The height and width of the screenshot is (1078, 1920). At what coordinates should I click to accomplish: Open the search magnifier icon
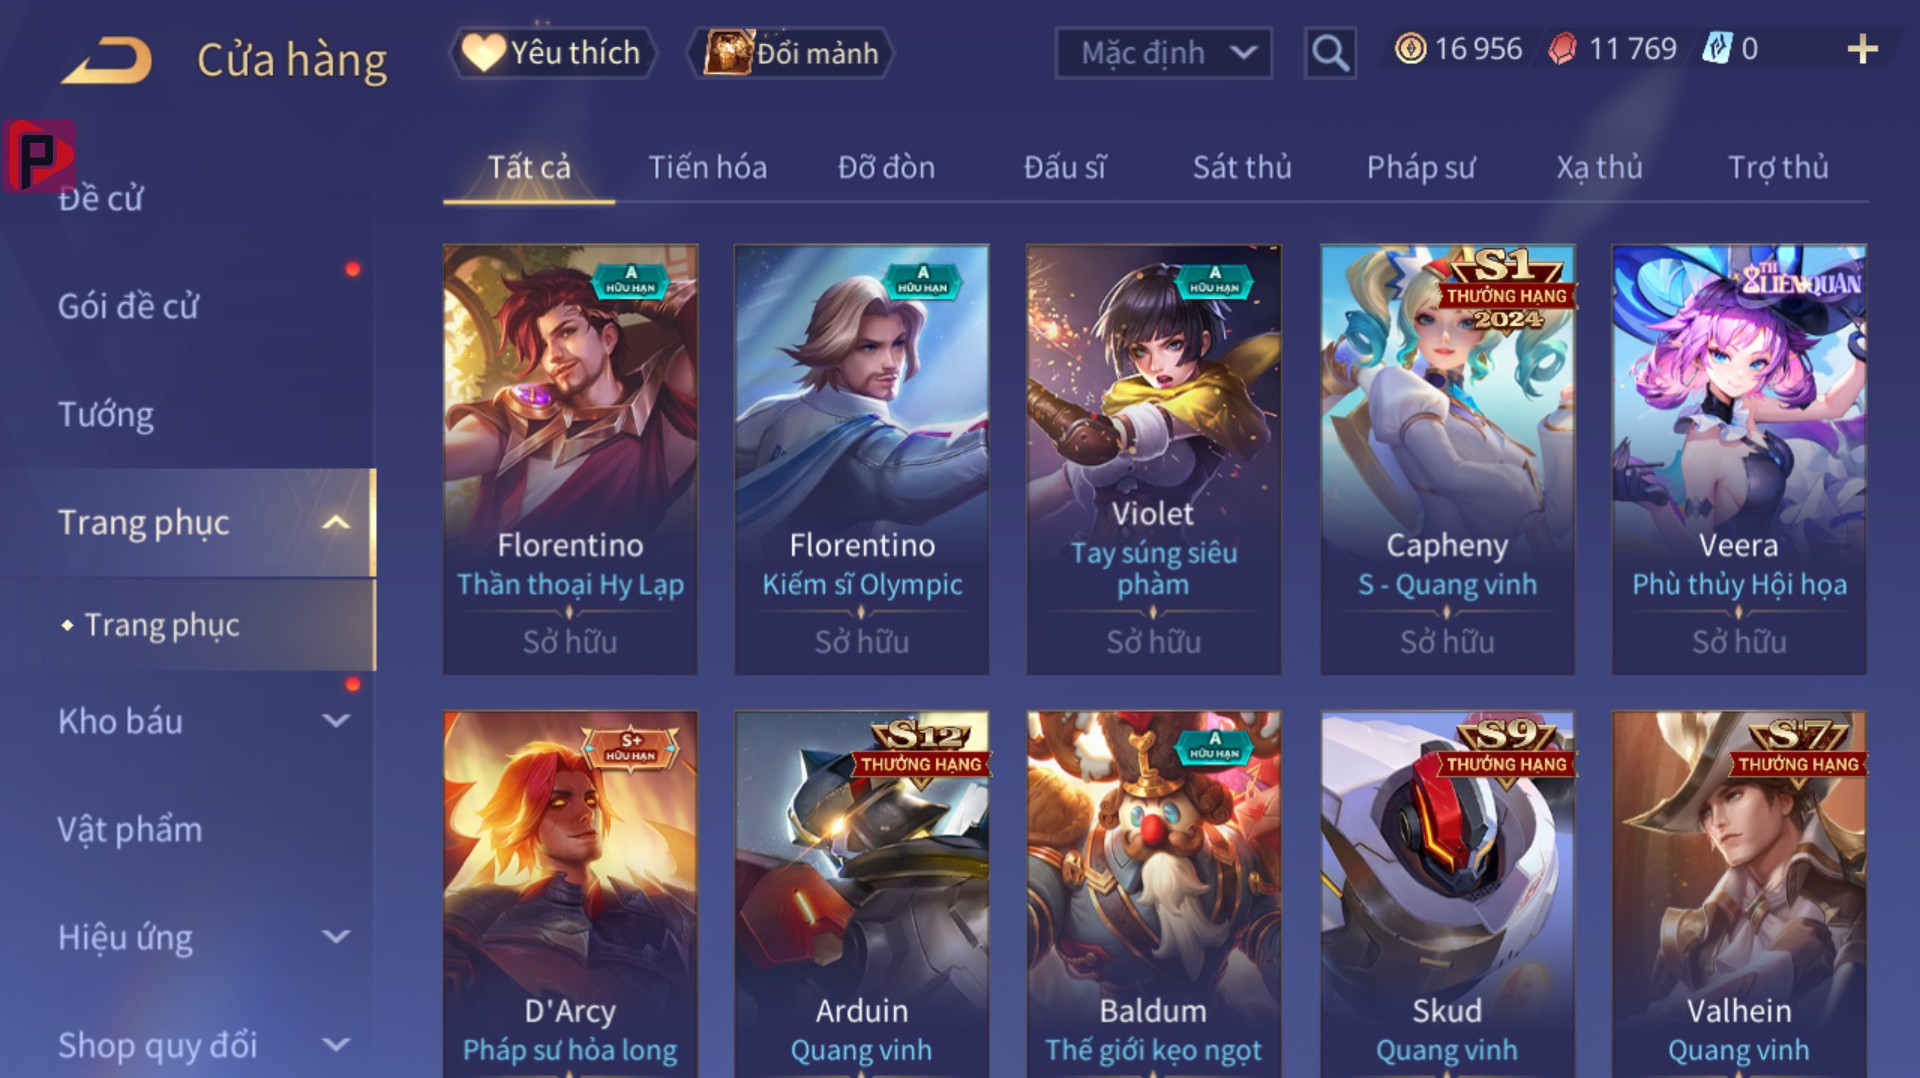tap(1329, 53)
